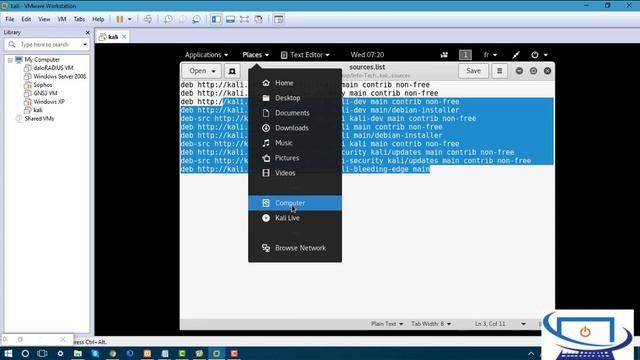Open the Tabs menu in VMware
640x360 pixels.
79,19
